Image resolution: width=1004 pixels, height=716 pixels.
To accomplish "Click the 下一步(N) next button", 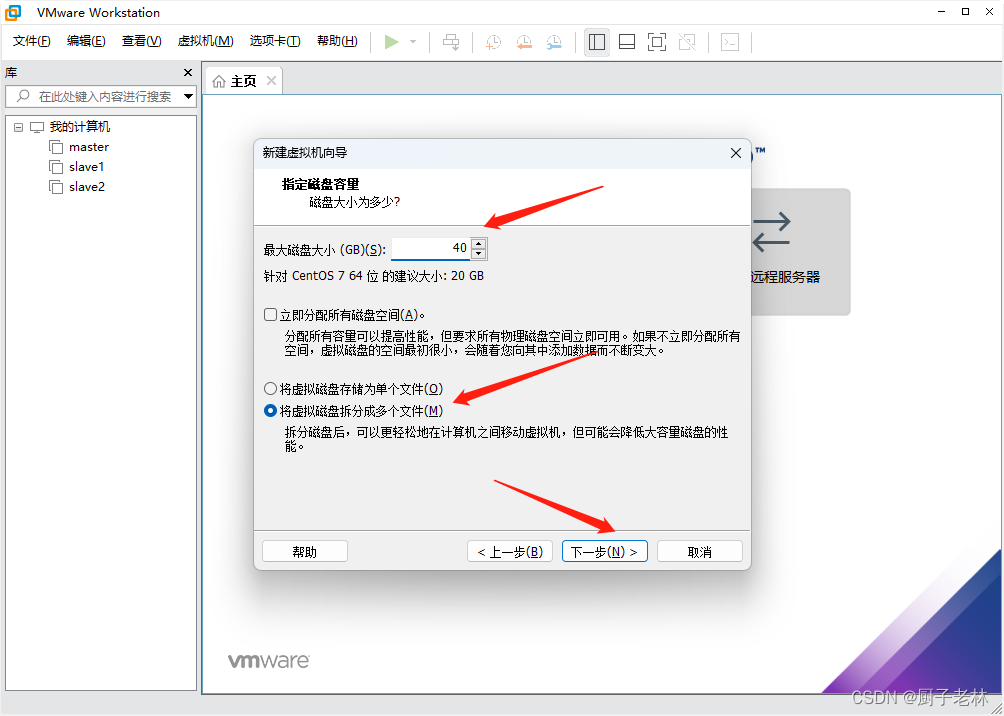I will click(604, 551).
